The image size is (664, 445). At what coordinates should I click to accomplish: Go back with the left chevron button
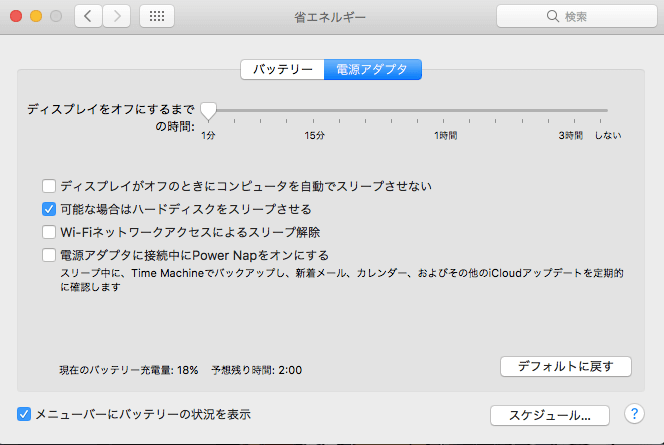88,16
